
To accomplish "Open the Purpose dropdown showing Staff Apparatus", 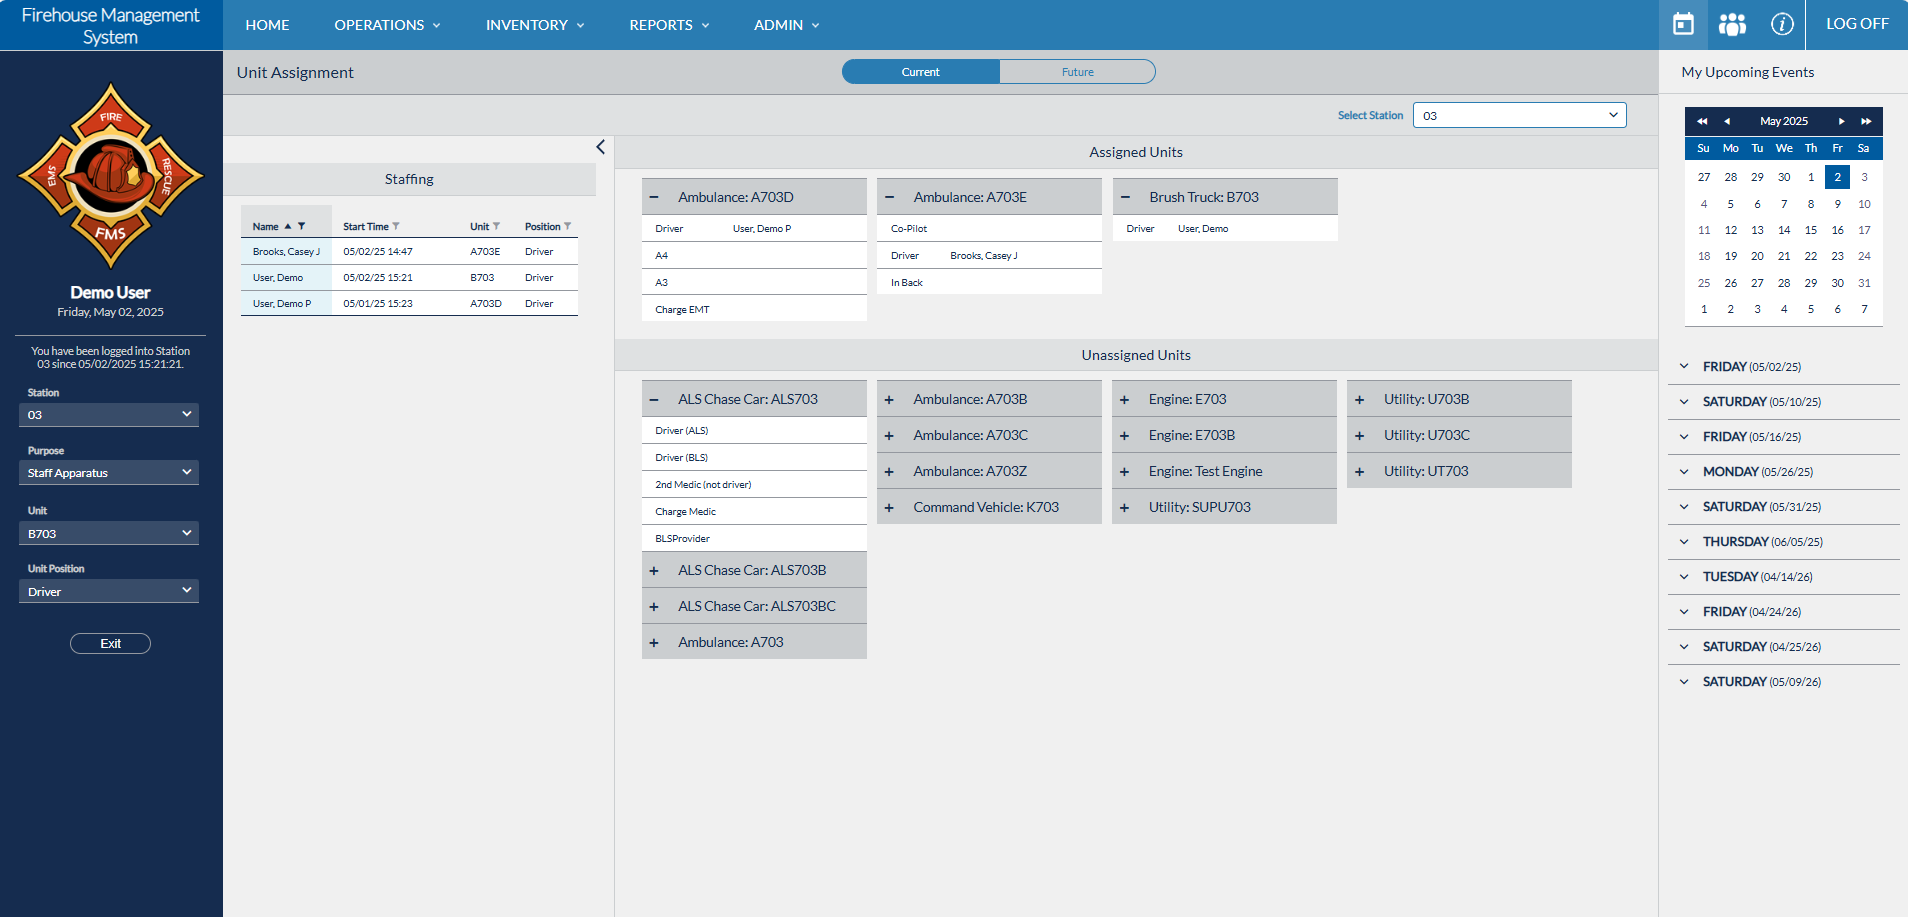I will [x=109, y=473].
